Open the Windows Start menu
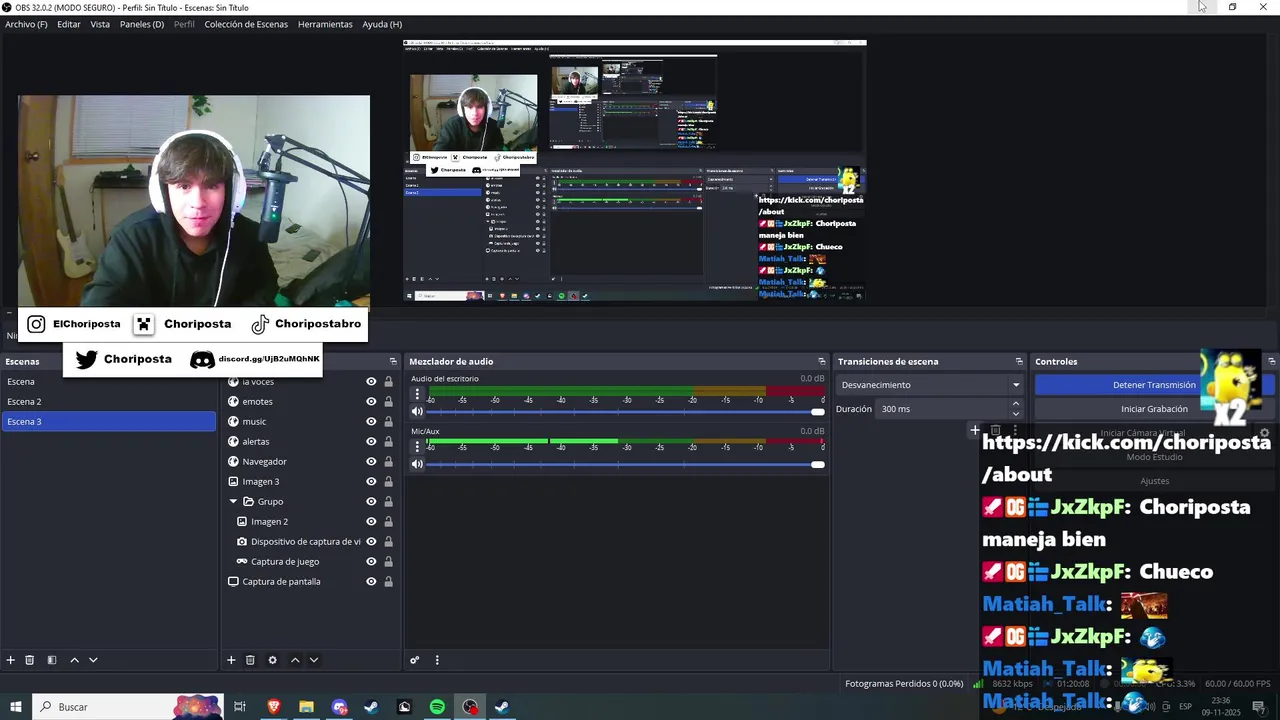Screen dimensions: 1280x720 pyautogui.click(x=16, y=707)
